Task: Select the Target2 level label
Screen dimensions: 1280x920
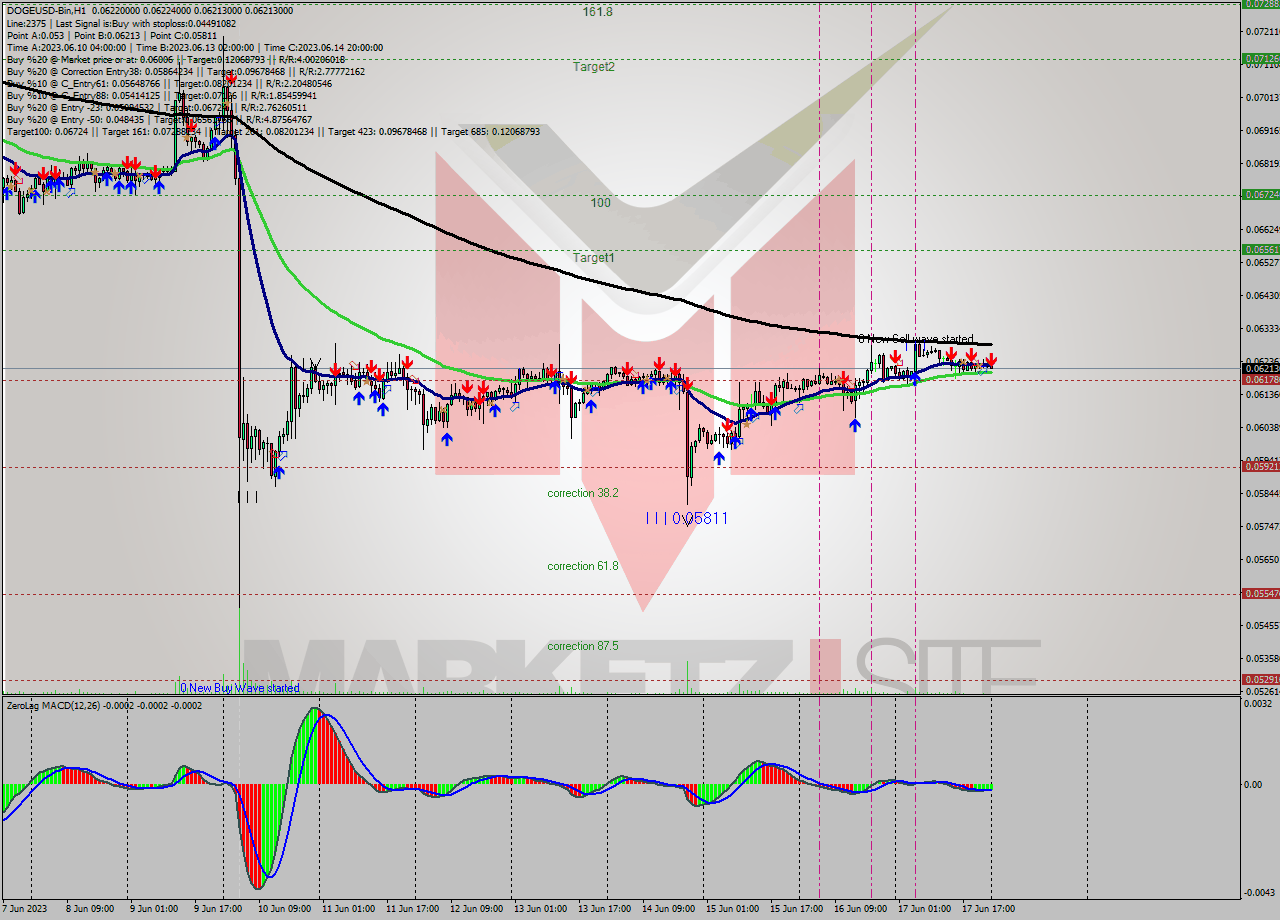Action: 594,67
